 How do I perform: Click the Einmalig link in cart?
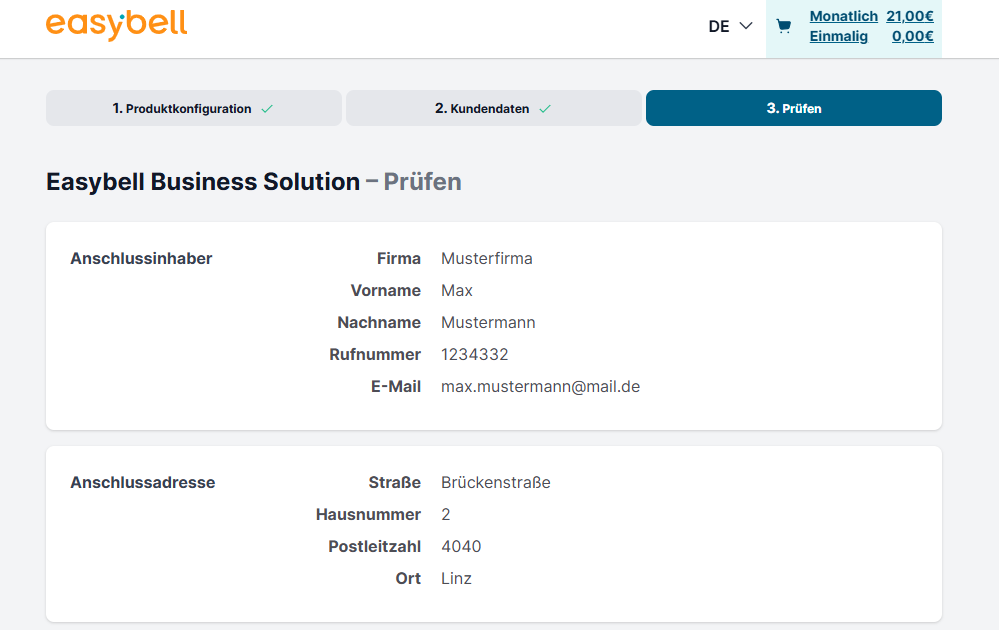838,36
